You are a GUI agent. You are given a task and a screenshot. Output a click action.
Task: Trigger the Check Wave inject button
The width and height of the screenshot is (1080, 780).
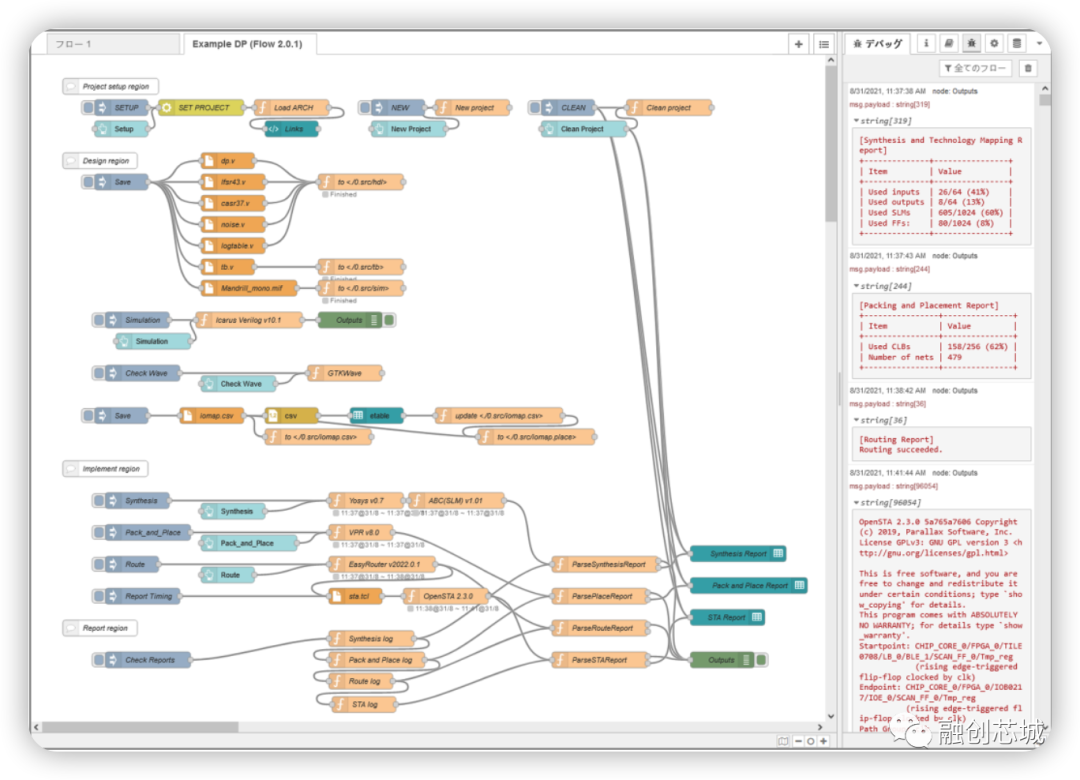click(x=99, y=373)
